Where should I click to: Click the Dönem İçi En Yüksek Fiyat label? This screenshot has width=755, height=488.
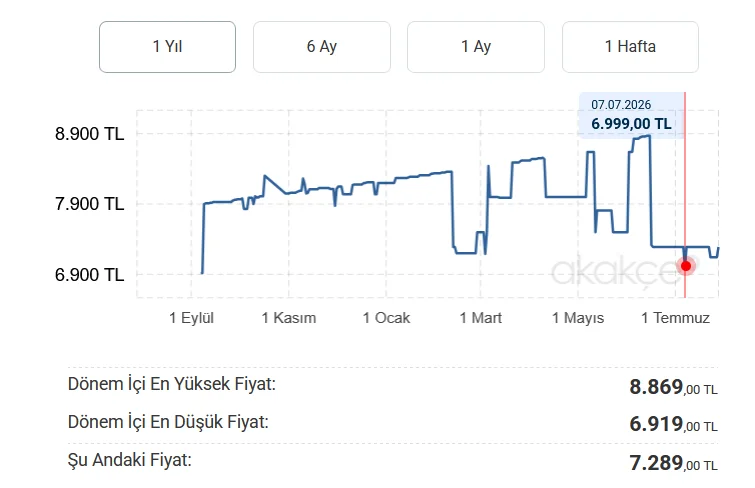pyautogui.click(x=172, y=384)
